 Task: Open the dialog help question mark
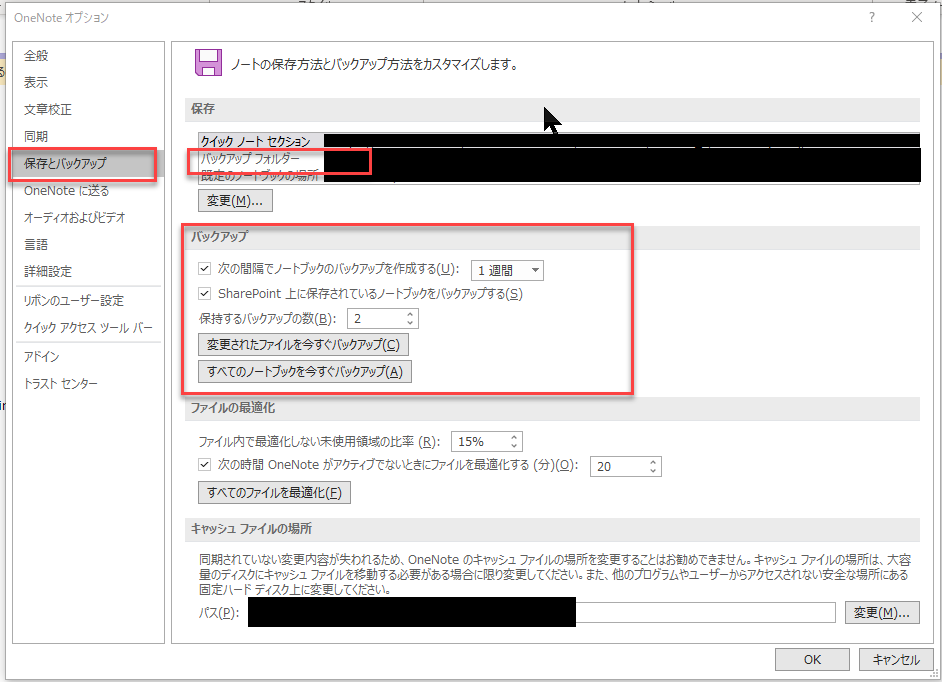[872, 17]
